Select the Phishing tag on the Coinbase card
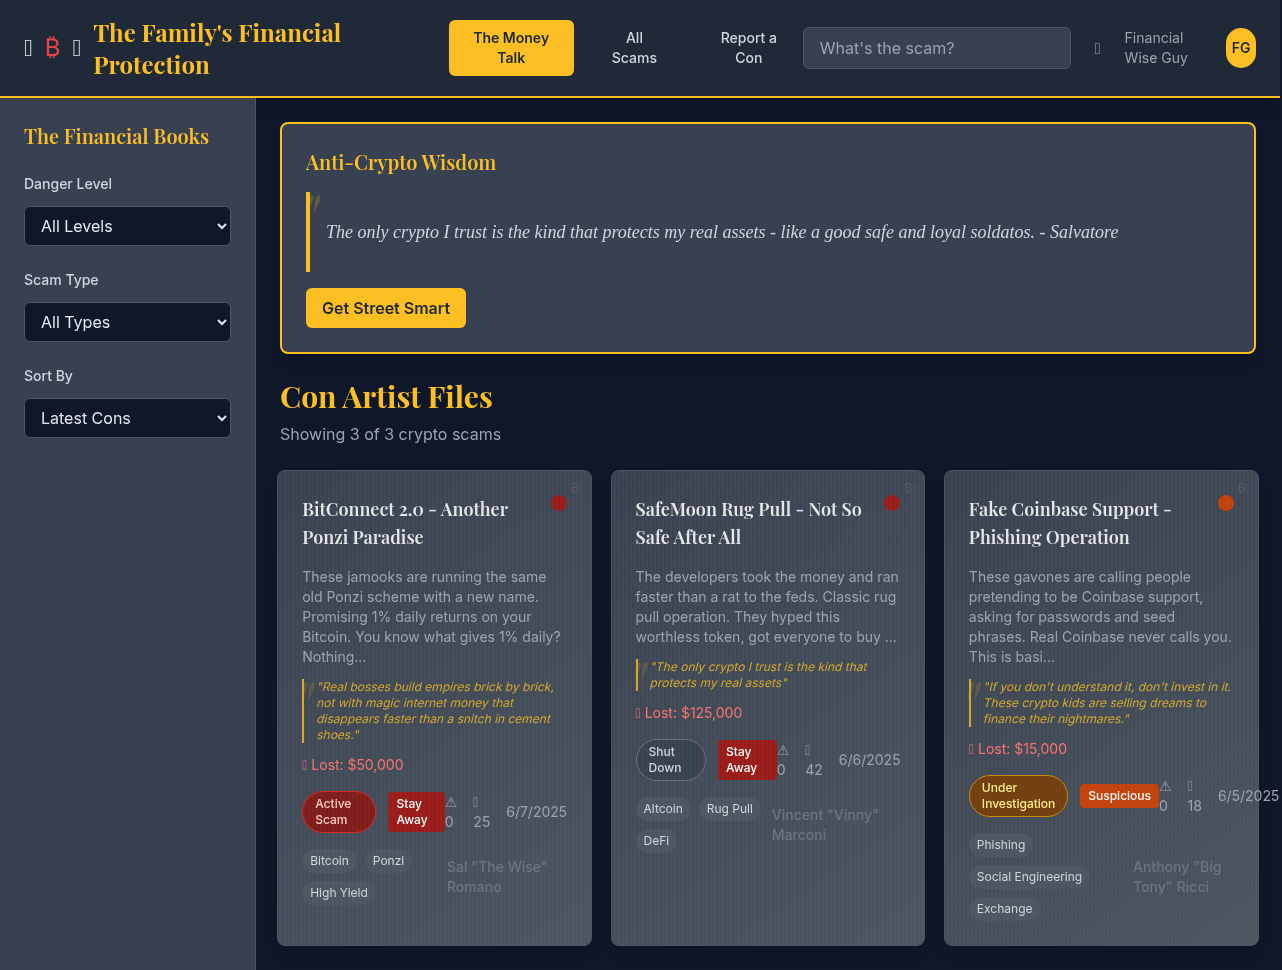 [x=1000, y=845]
